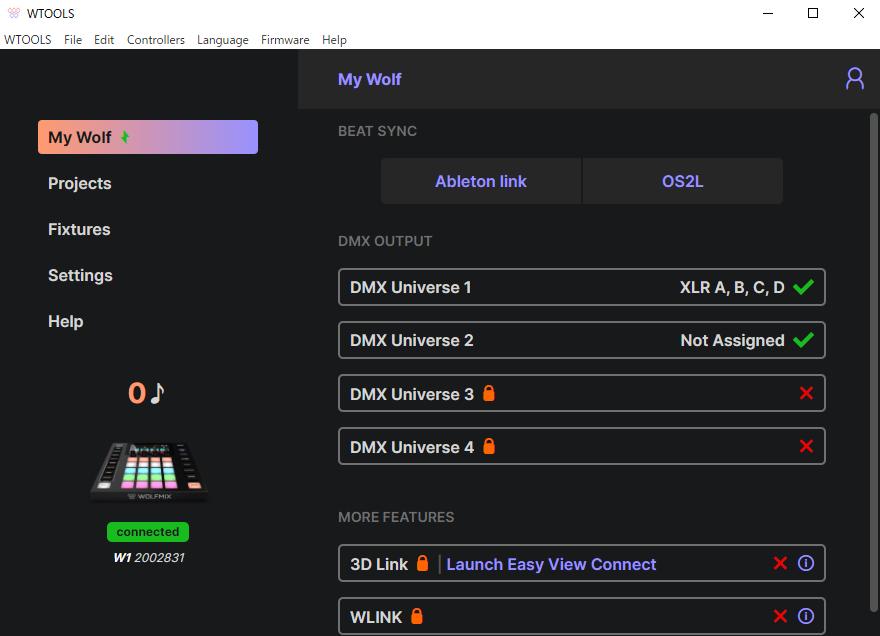Click the serial number W1 2002831
The height and width of the screenshot is (636, 880).
coord(149,557)
